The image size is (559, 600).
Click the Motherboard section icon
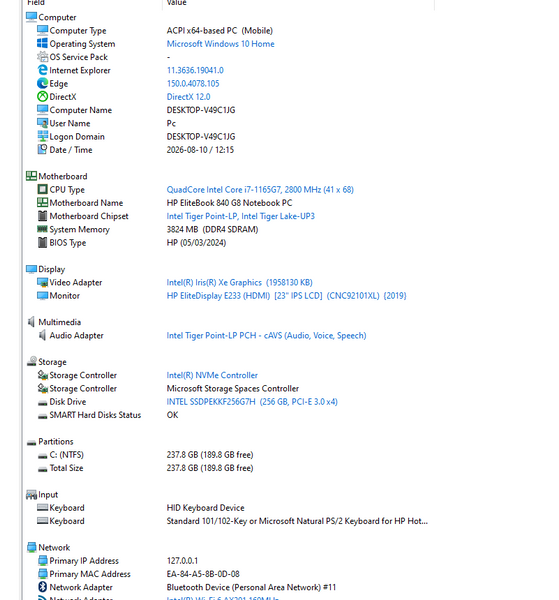(31, 176)
